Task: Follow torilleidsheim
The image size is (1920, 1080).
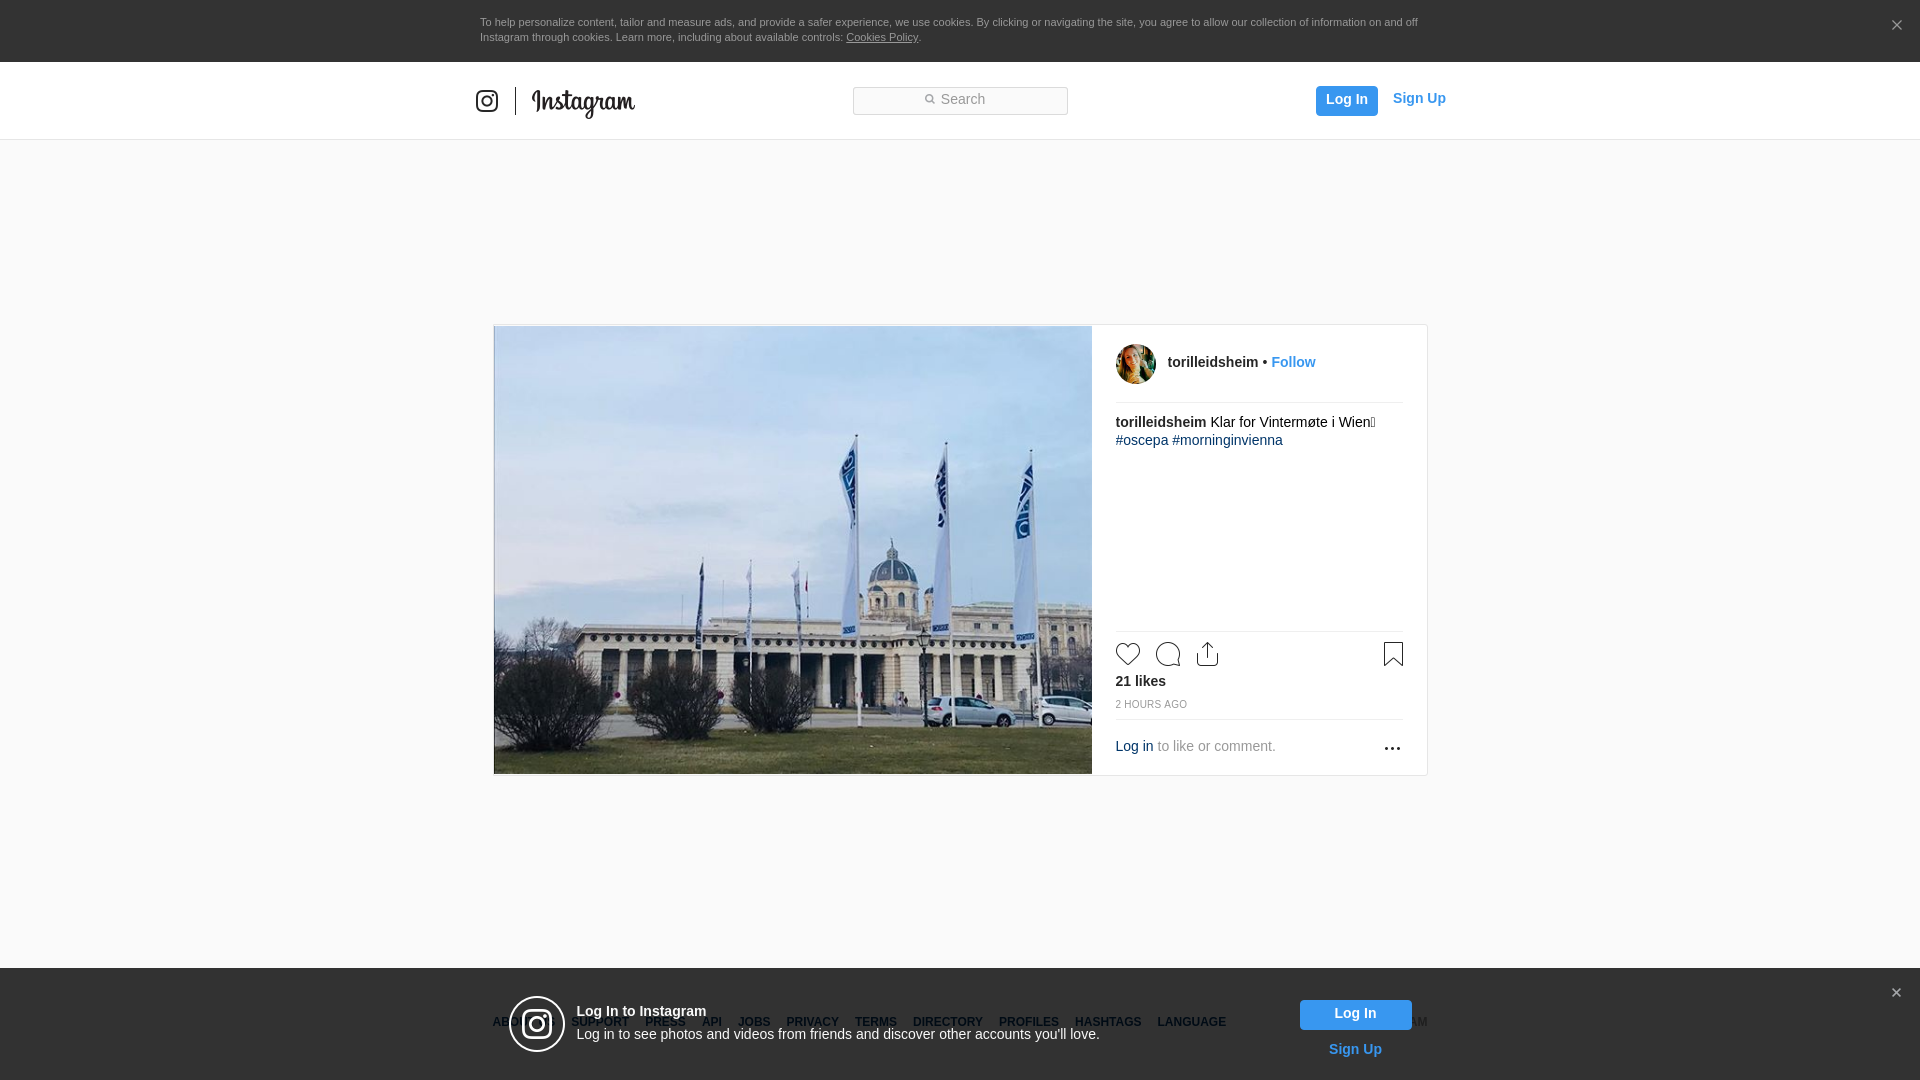Action: (1293, 362)
